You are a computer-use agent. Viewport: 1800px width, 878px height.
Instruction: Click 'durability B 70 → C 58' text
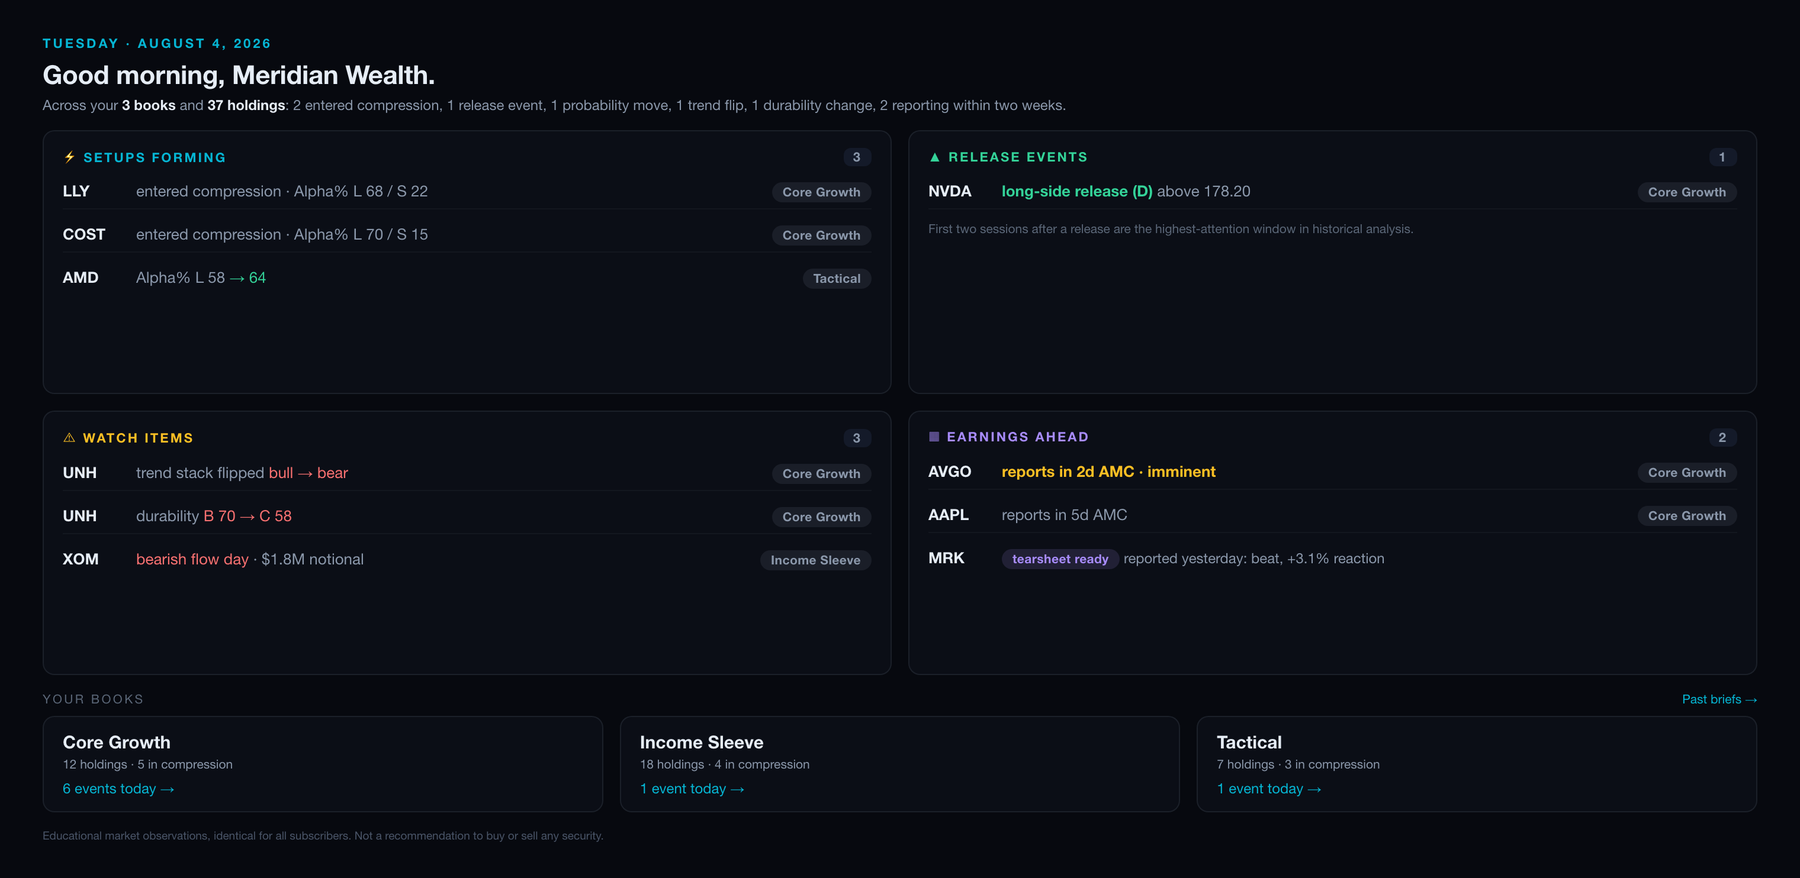tap(214, 515)
